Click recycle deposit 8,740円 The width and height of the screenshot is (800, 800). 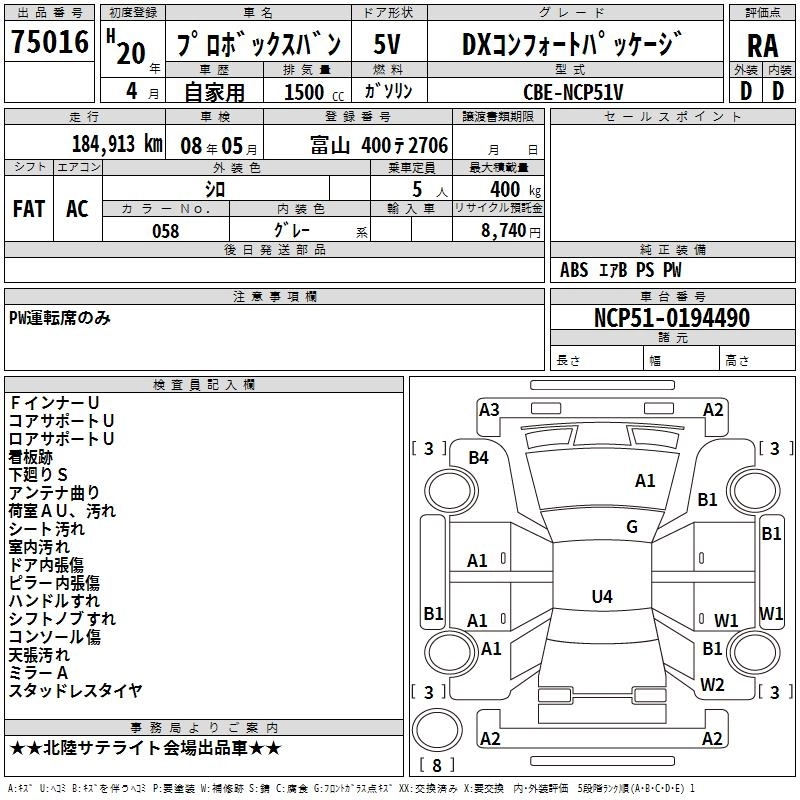coord(511,230)
